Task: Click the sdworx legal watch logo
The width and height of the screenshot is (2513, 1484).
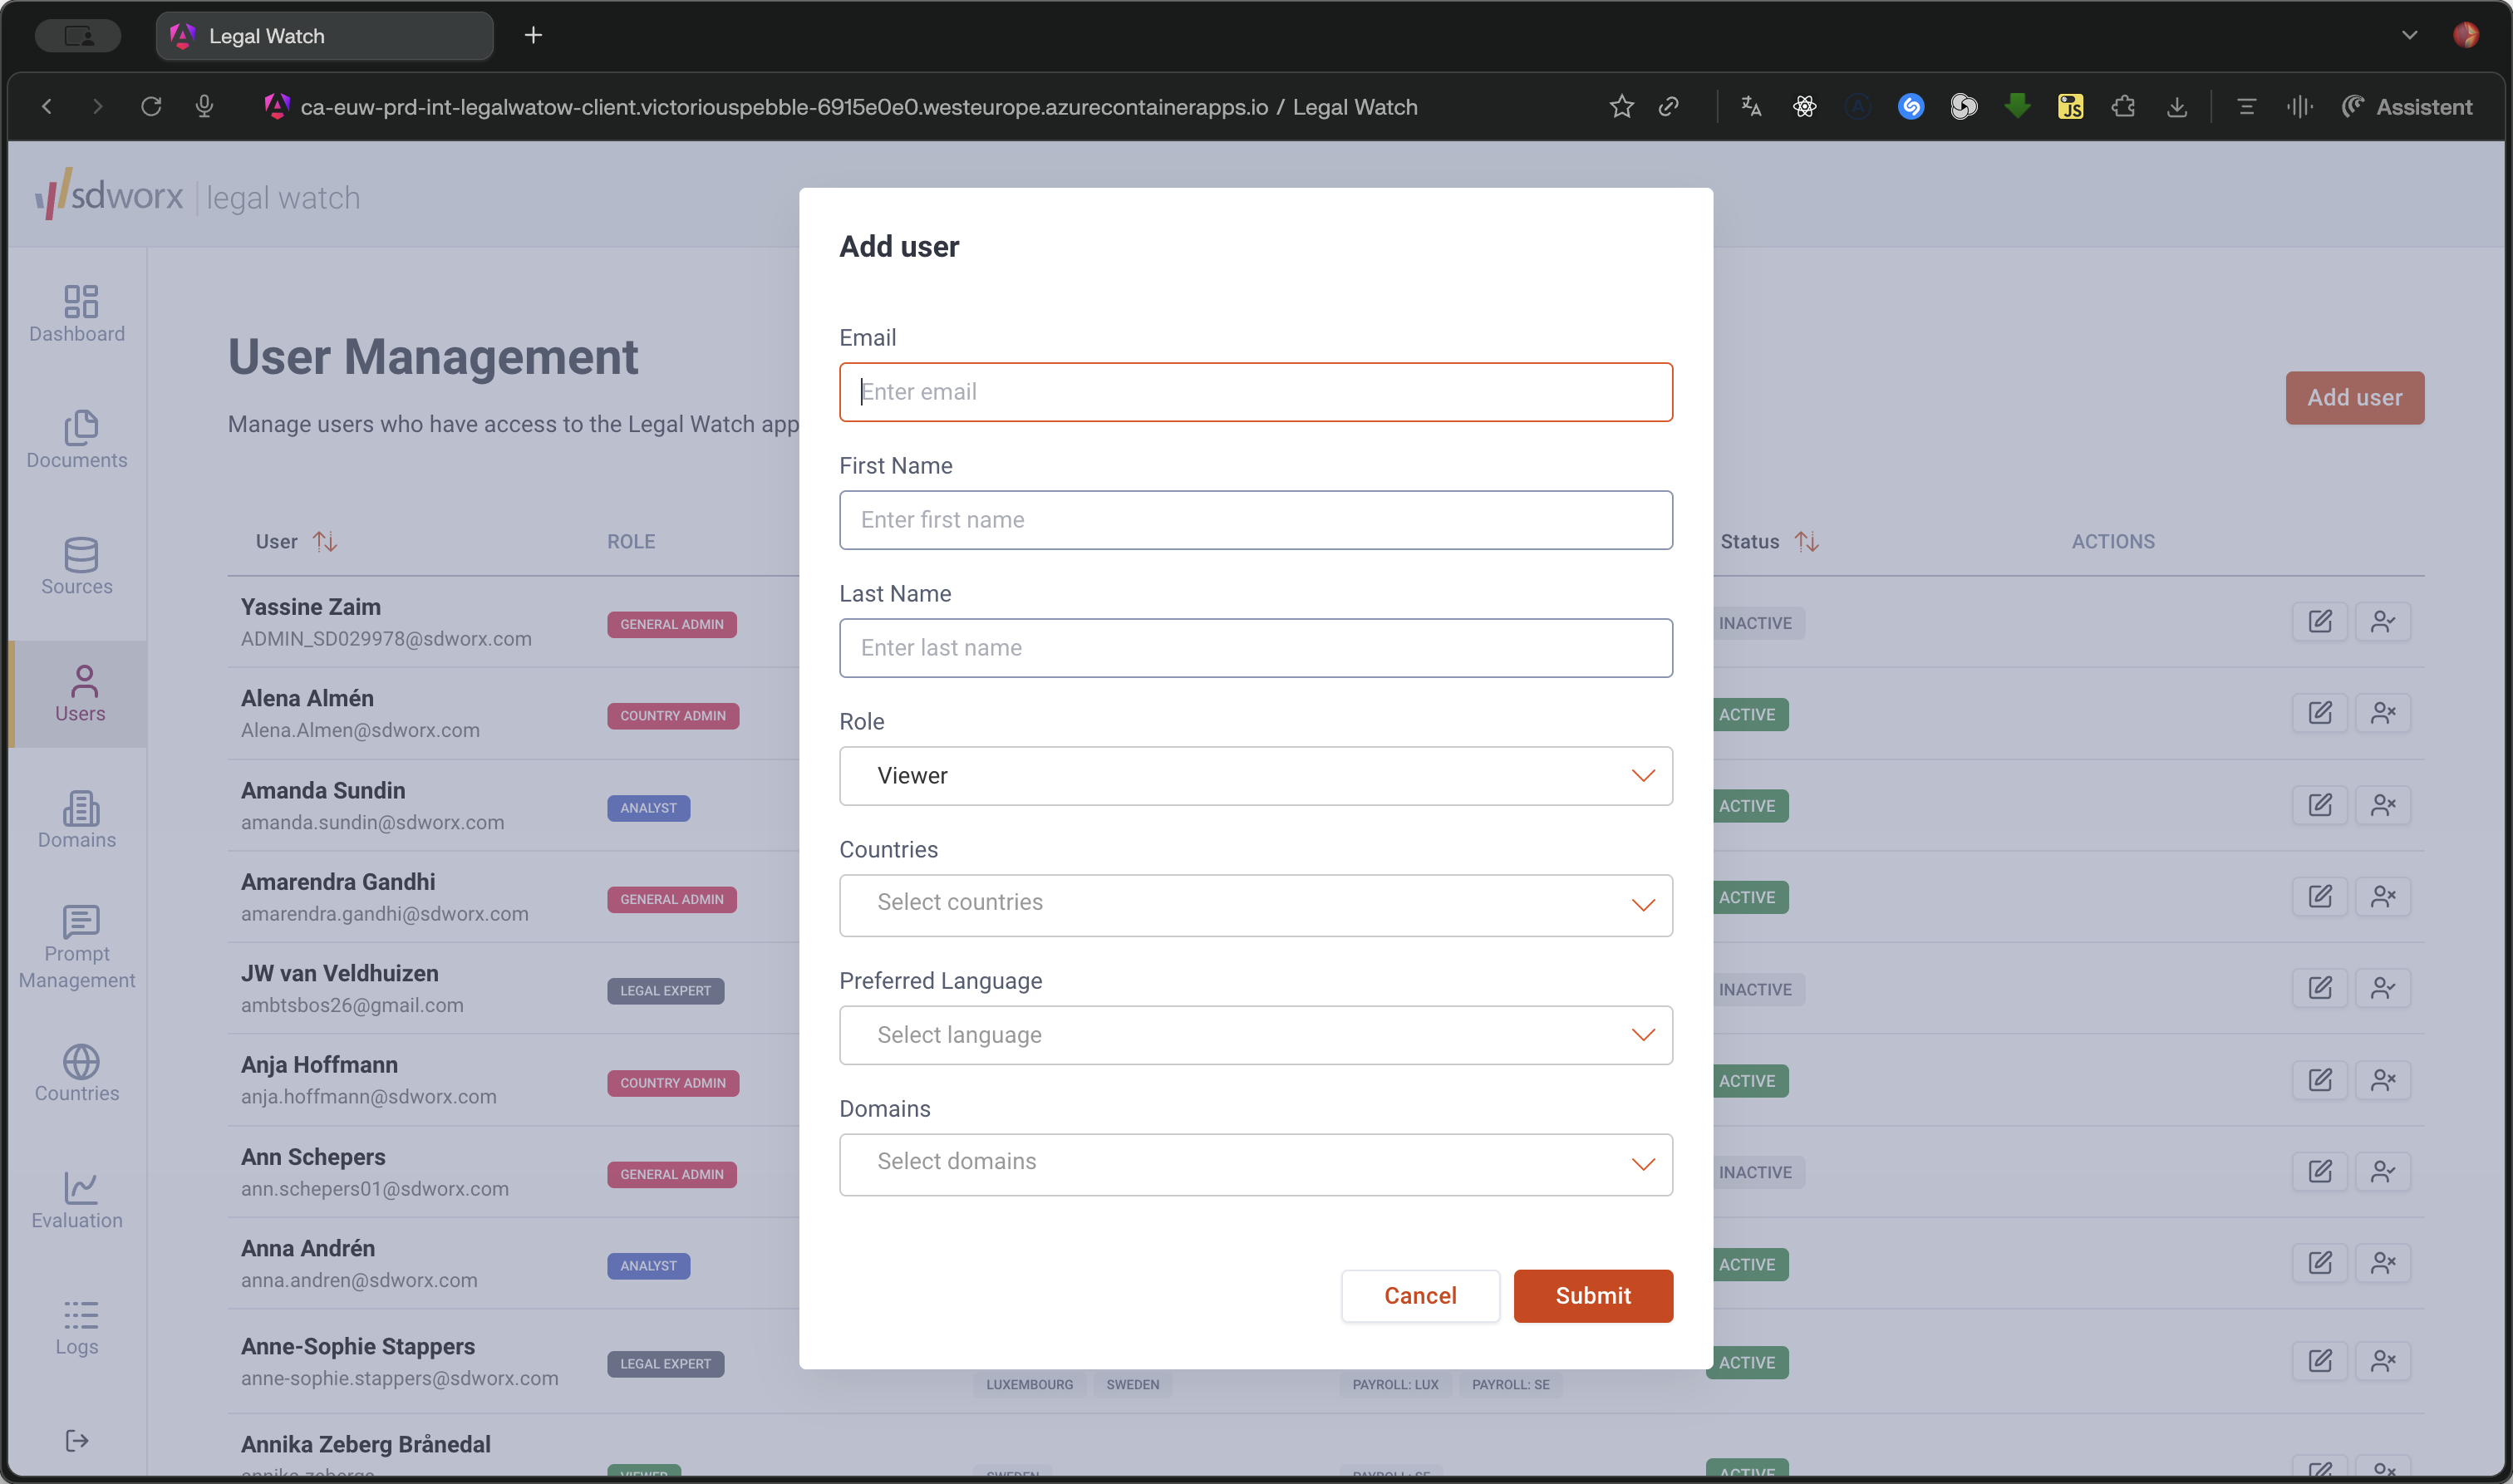Action: point(197,196)
